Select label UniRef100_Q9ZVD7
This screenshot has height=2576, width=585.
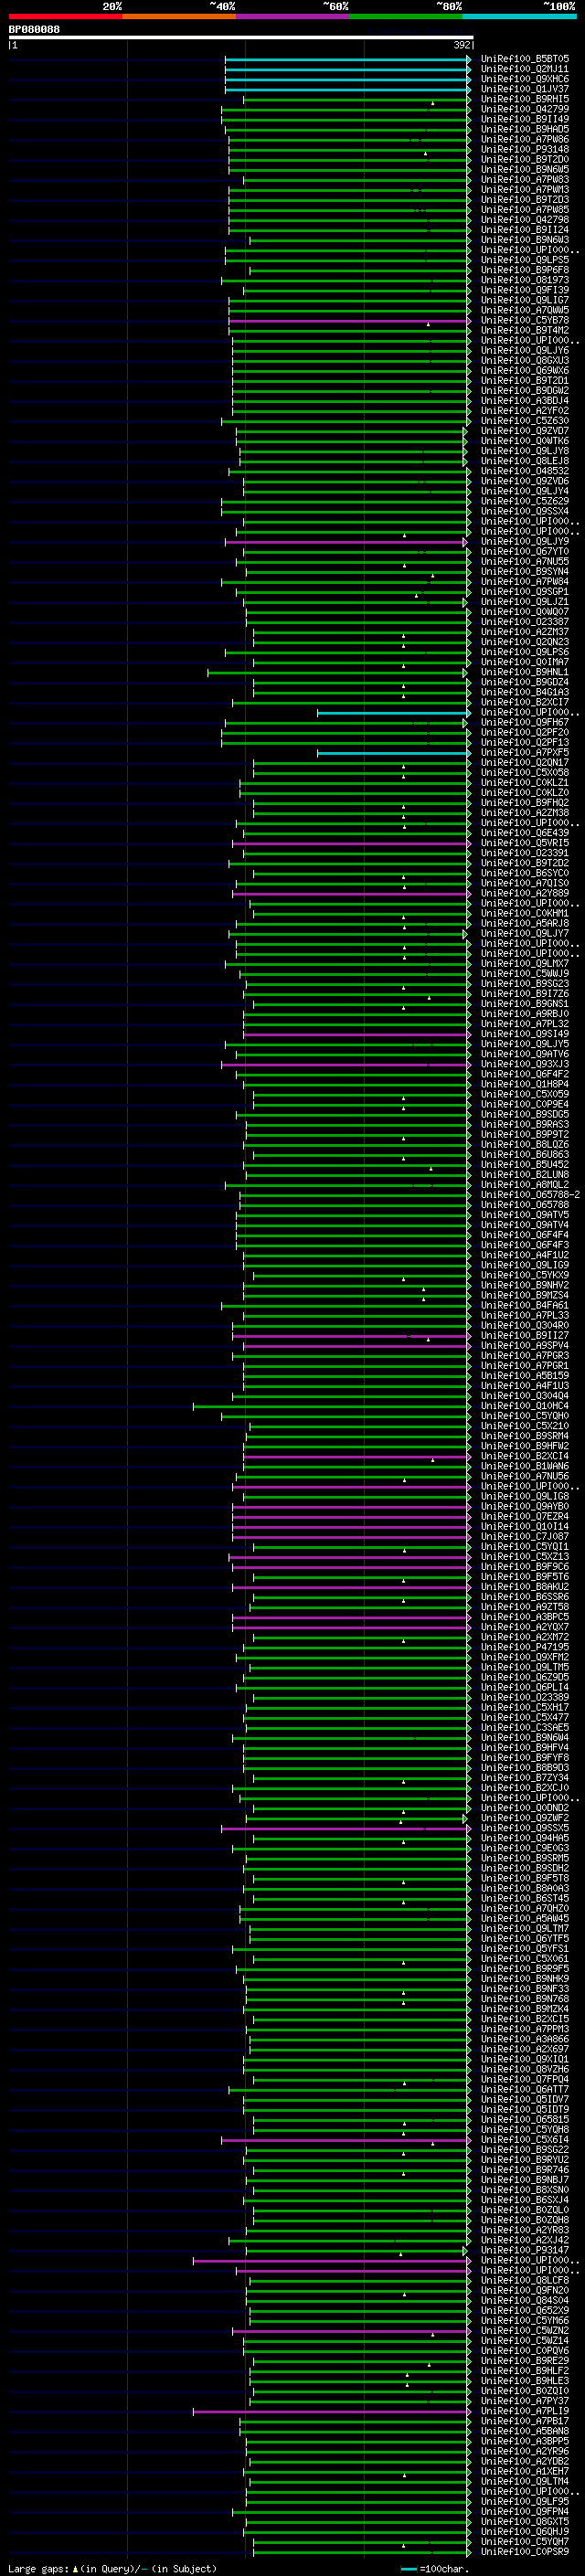[x=525, y=431]
